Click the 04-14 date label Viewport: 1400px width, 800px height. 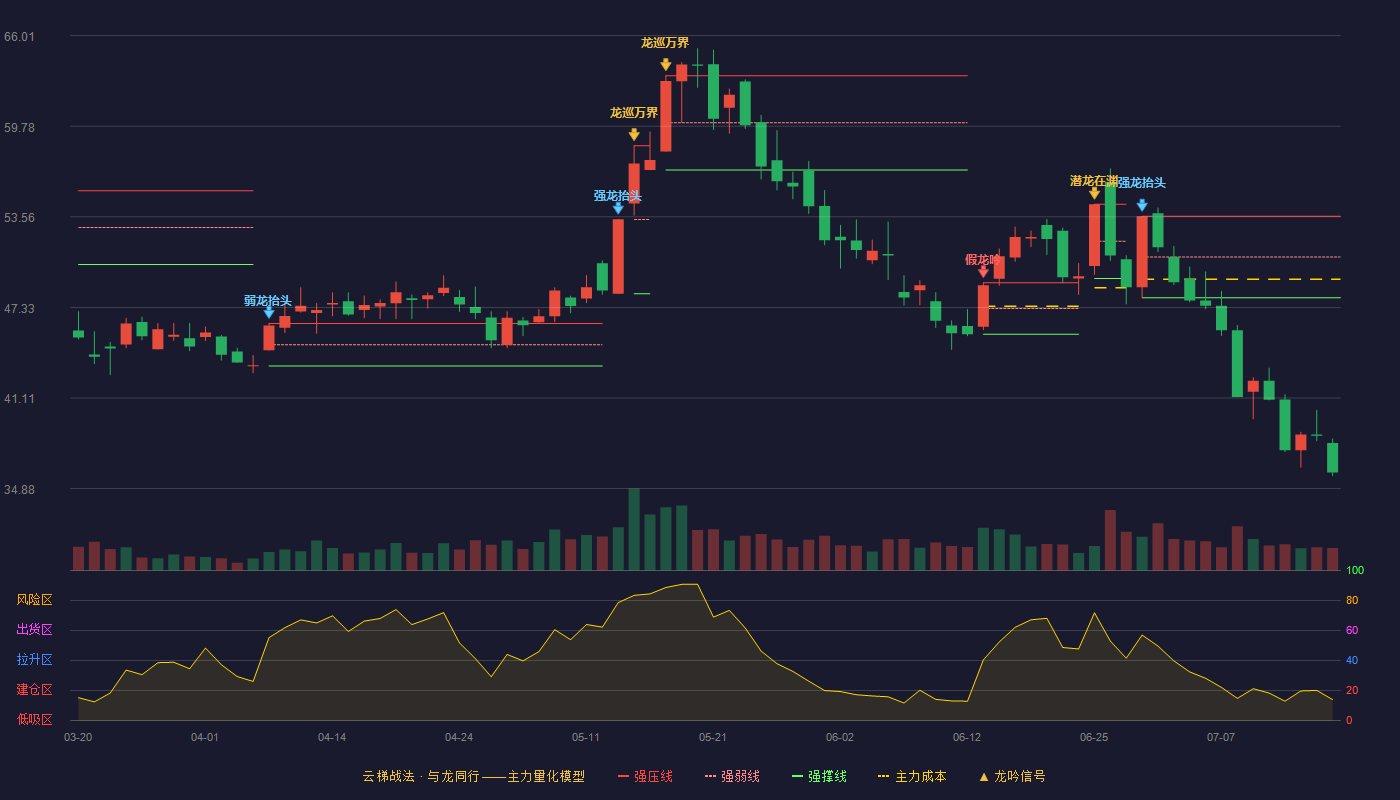click(x=332, y=737)
